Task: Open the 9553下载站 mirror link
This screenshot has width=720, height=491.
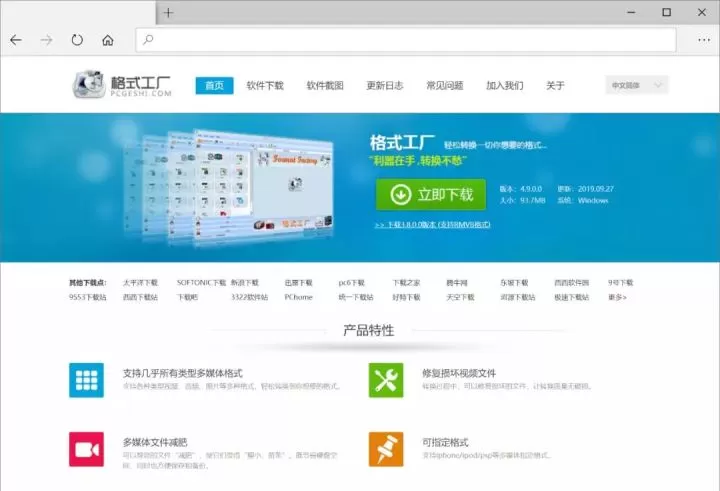Action: pos(88,297)
